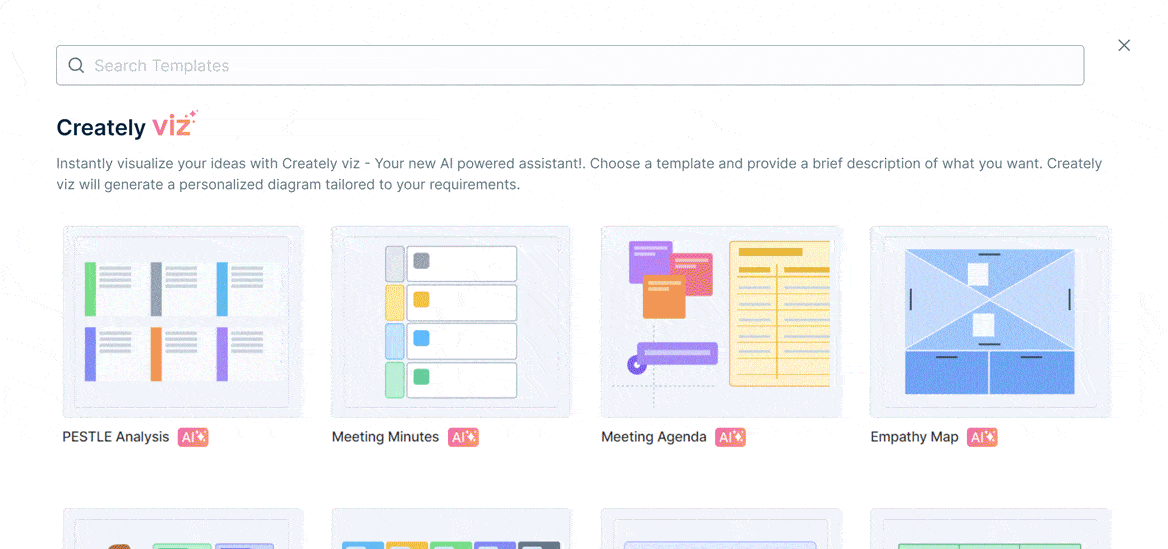Choose the Meeting Agenda template thumbnail

point(721,321)
